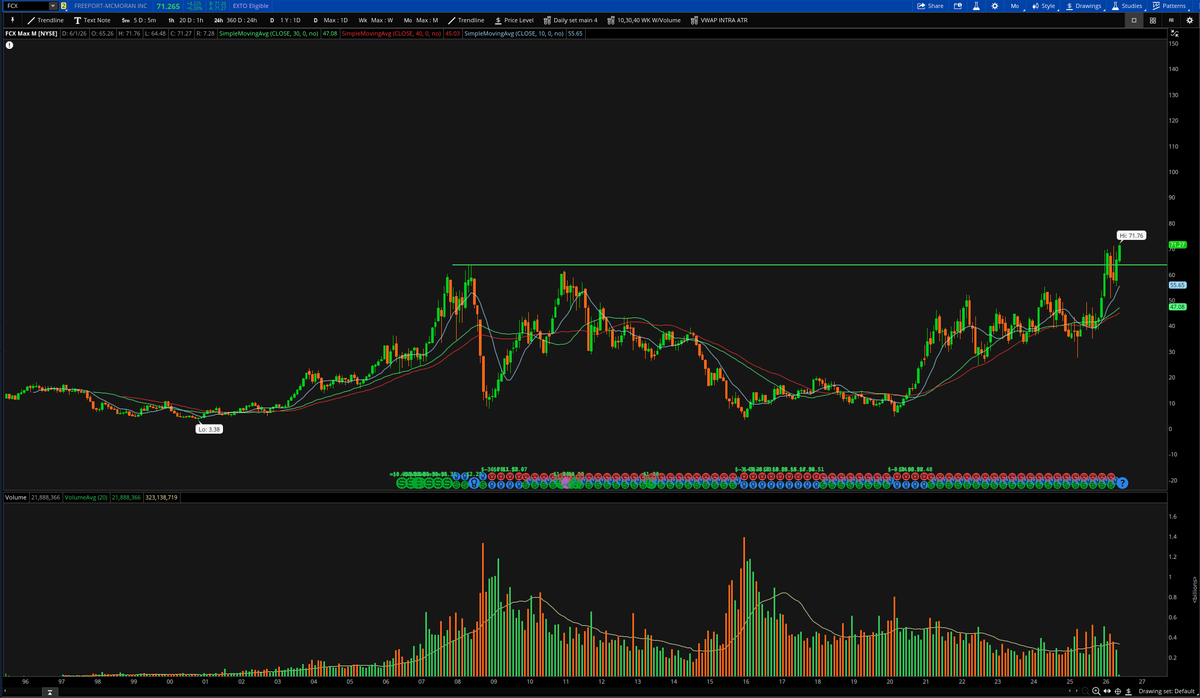Click the layout list icon beside grid icon

click(x=1171, y=20)
